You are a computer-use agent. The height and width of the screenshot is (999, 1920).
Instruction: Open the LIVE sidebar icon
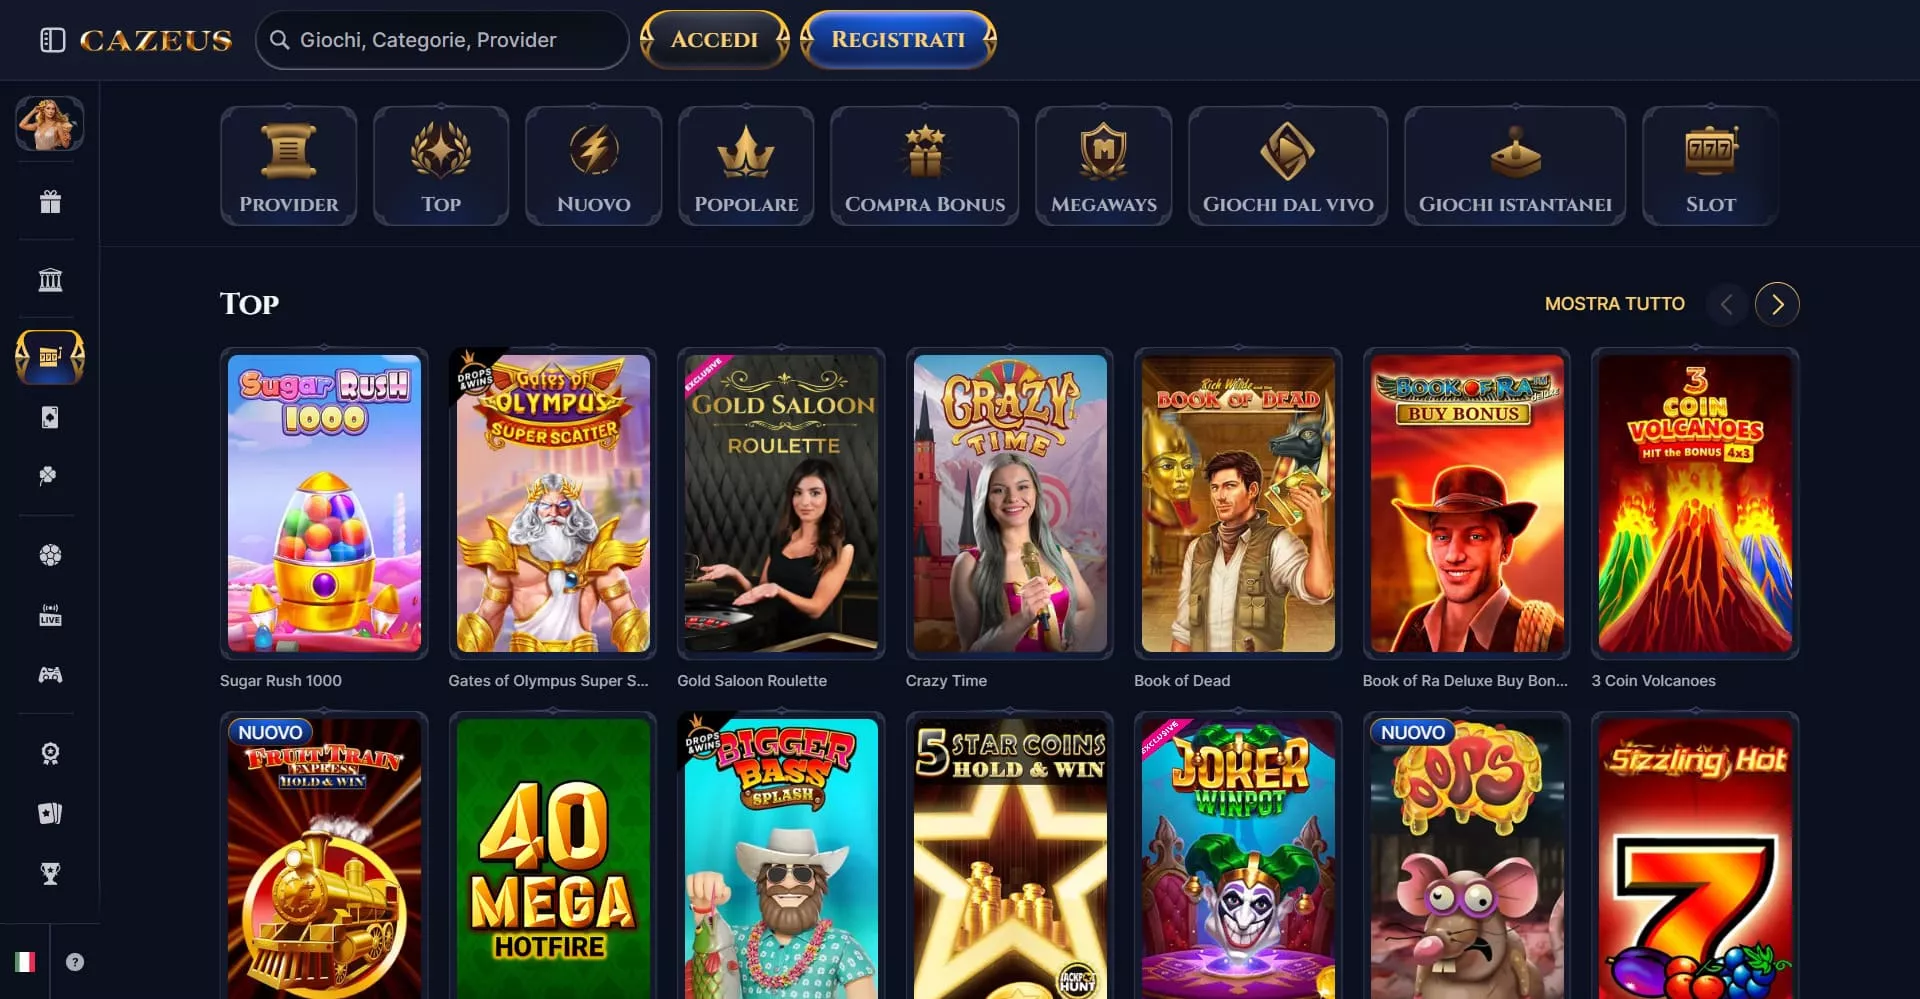pos(50,615)
